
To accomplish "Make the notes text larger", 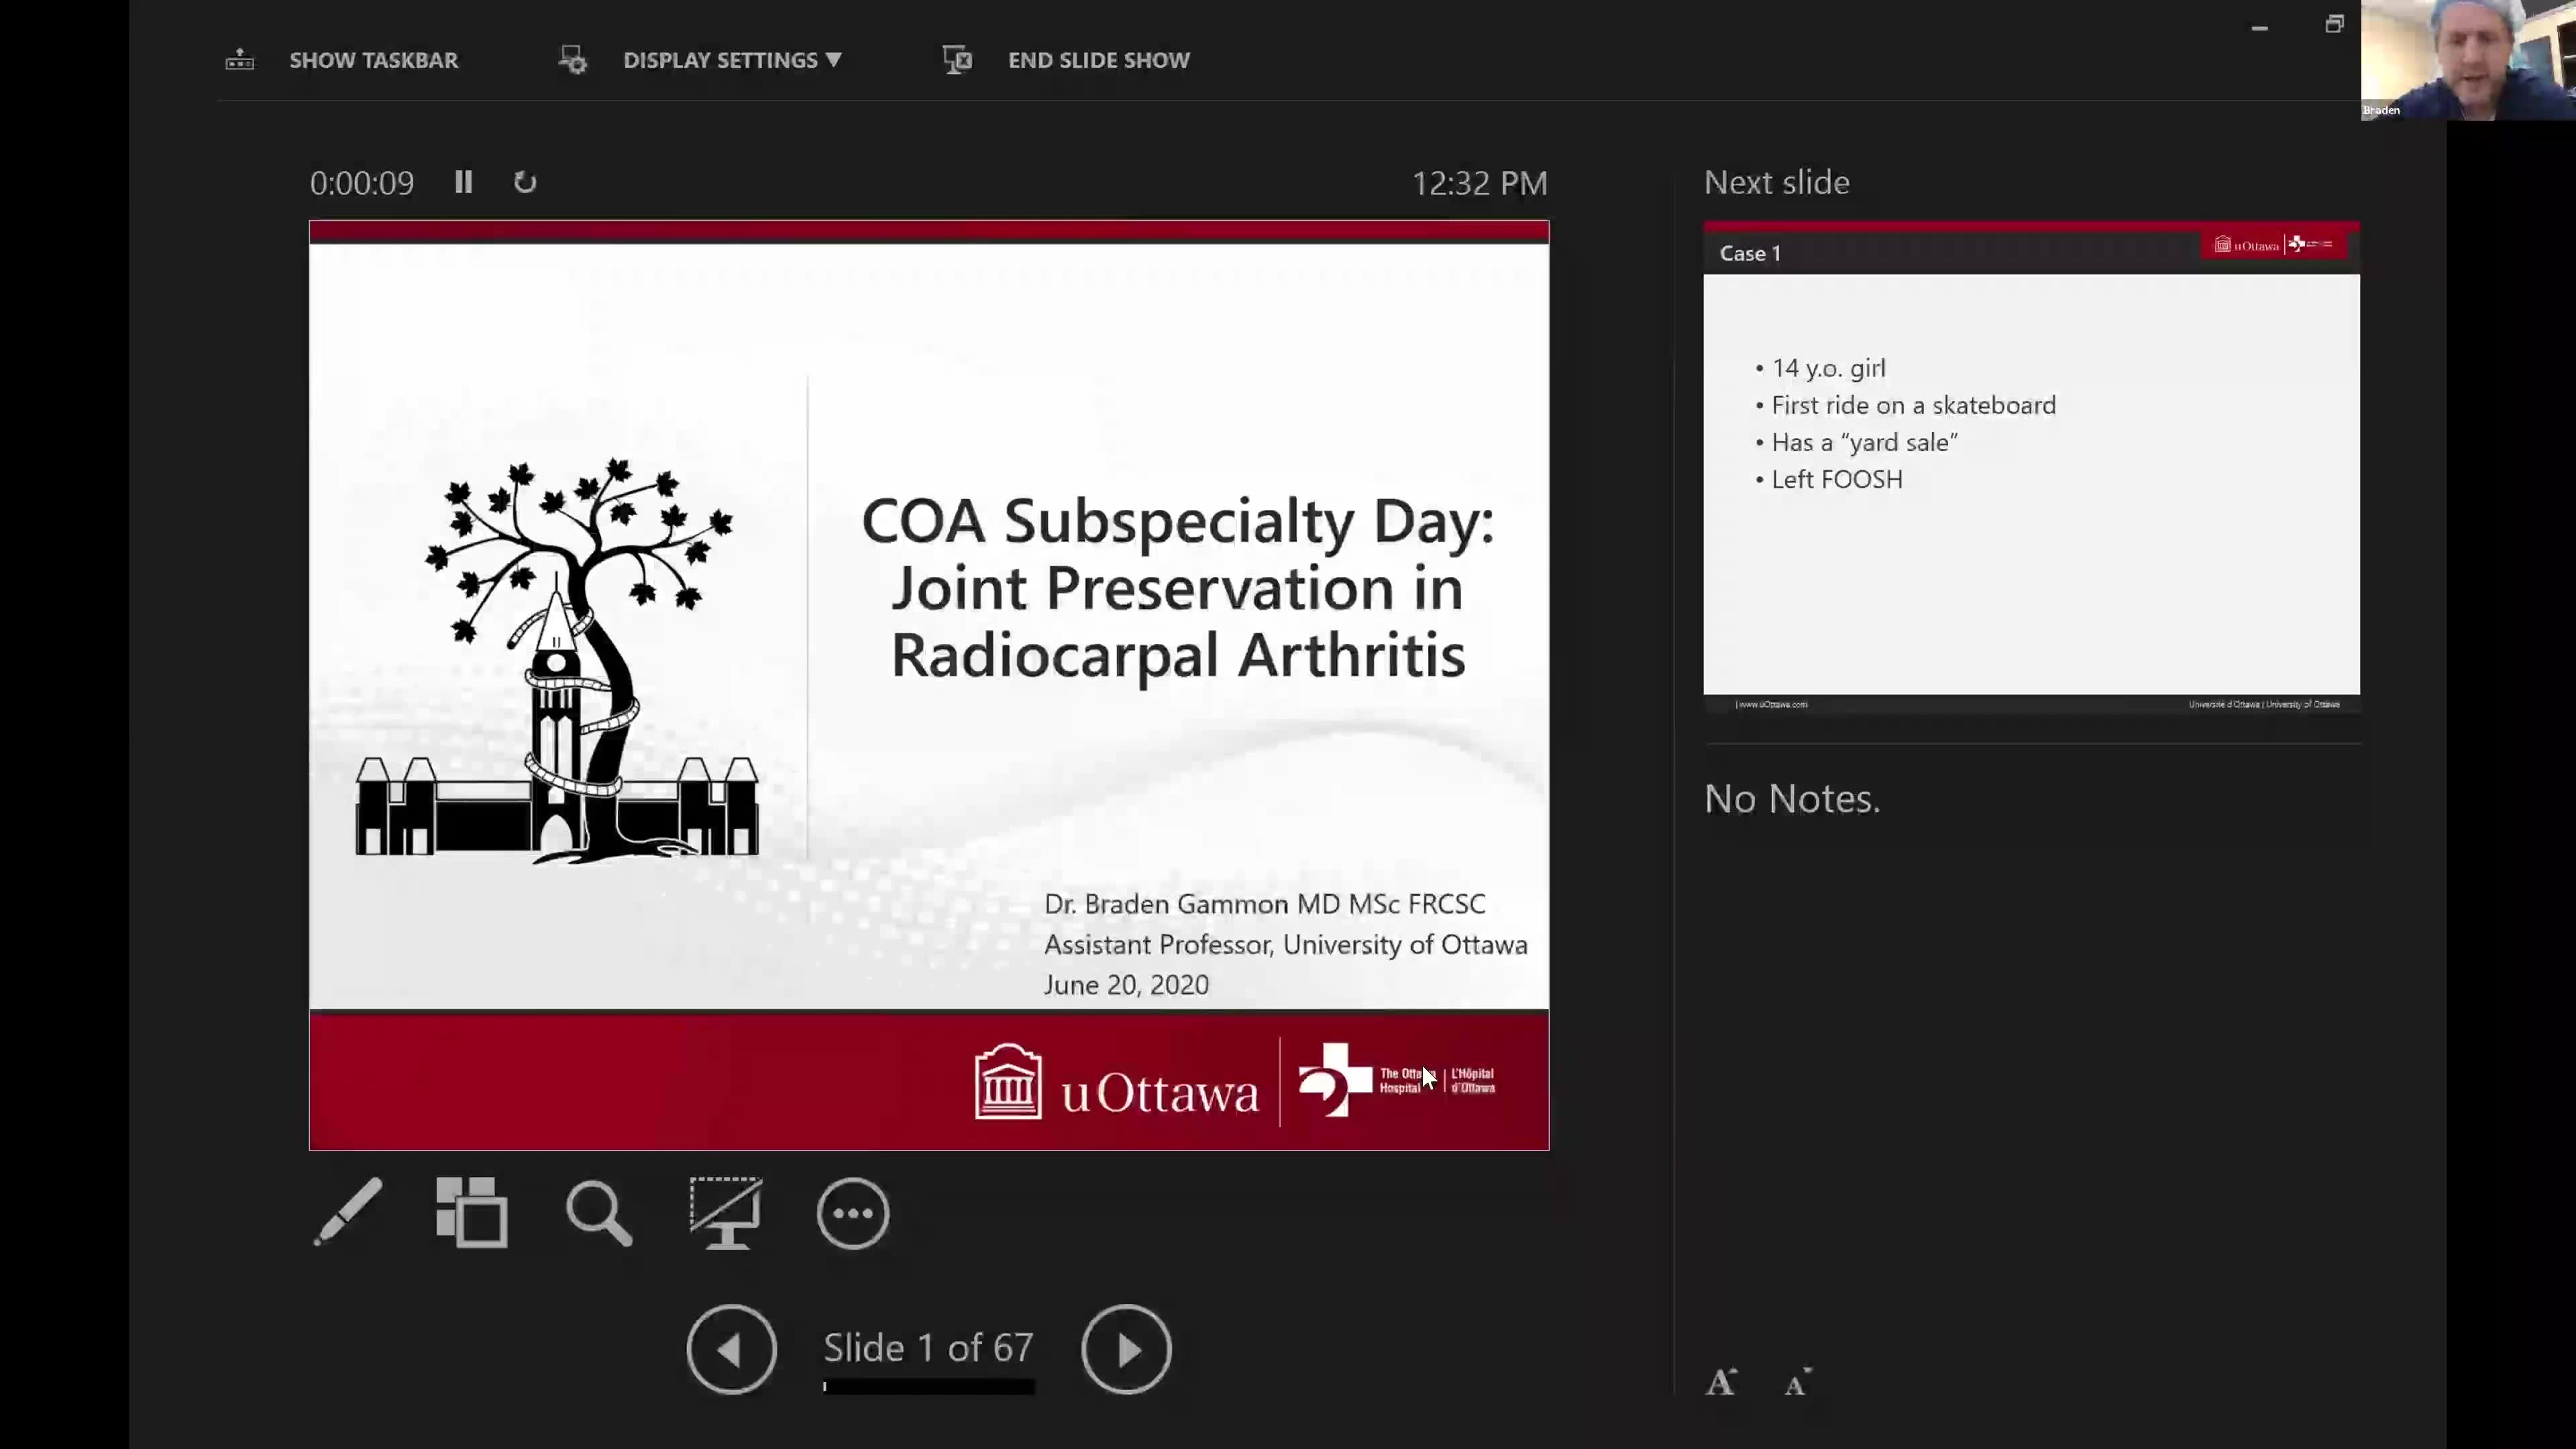I will (x=1721, y=1382).
